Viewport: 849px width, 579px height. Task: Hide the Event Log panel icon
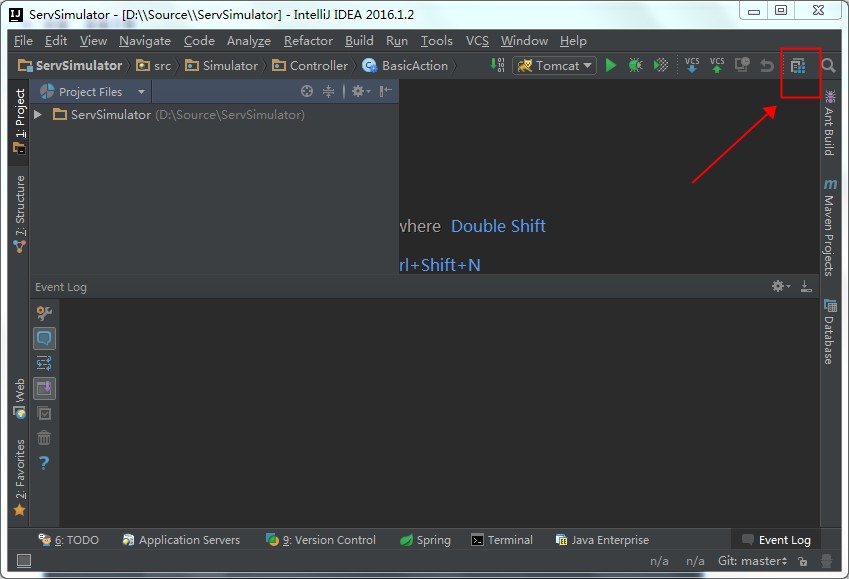click(x=806, y=286)
